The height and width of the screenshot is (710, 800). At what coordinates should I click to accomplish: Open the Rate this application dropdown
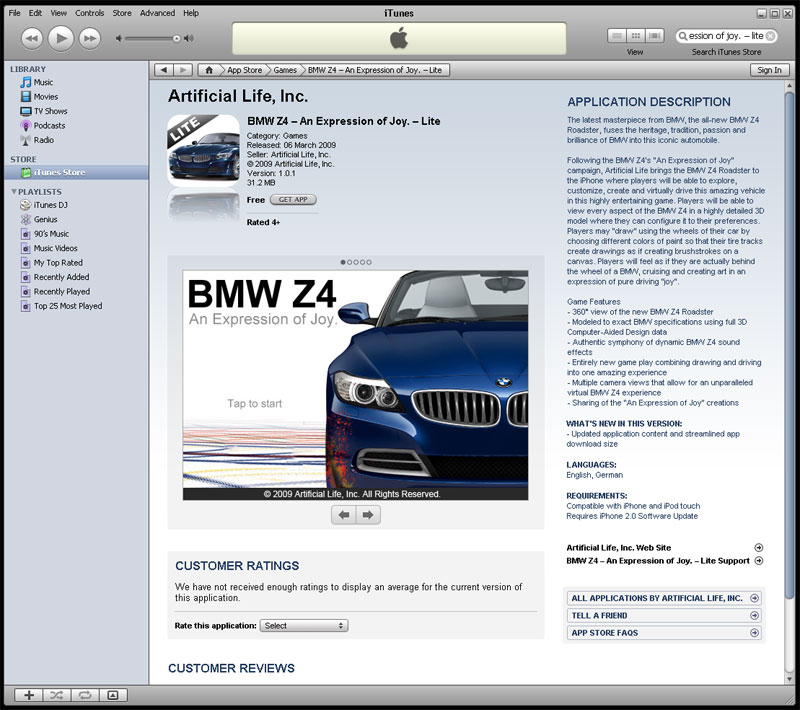click(x=304, y=625)
